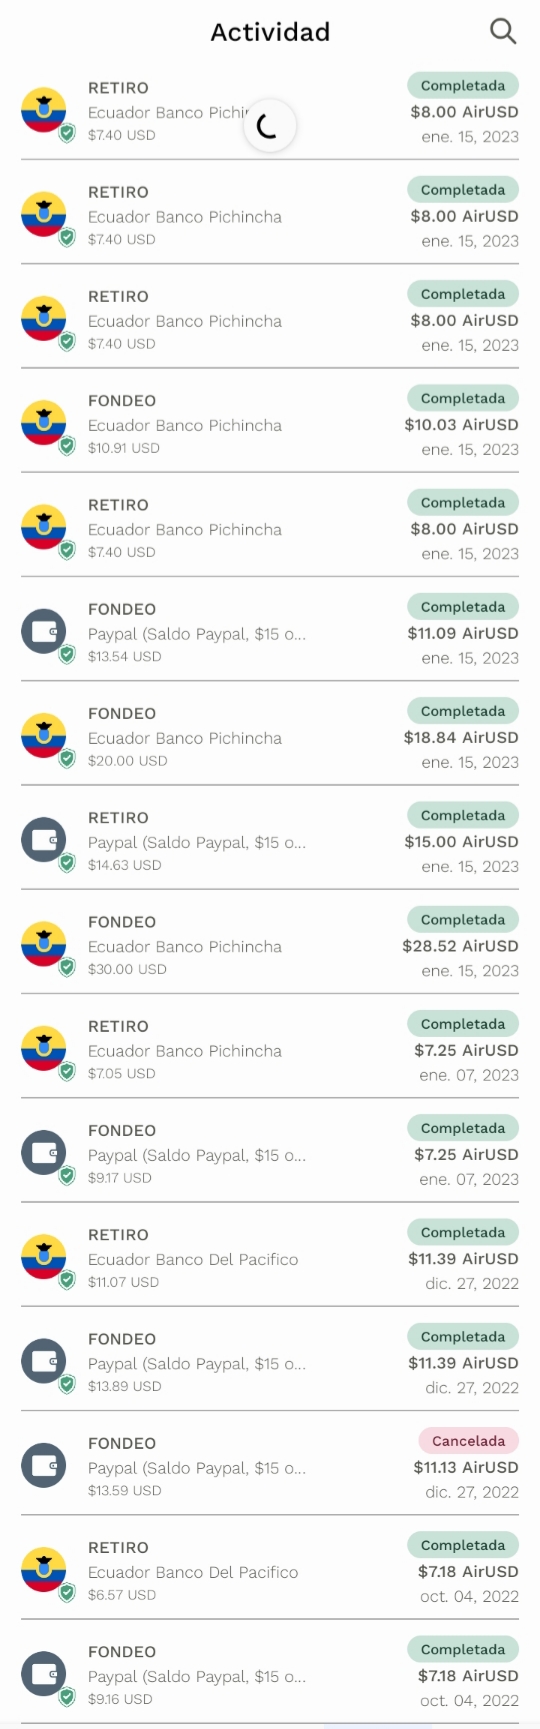Click the wallet icon beside $11.09 AirUSD fondeo
This screenshot has height=1729, width=540.
click(44, 631)
